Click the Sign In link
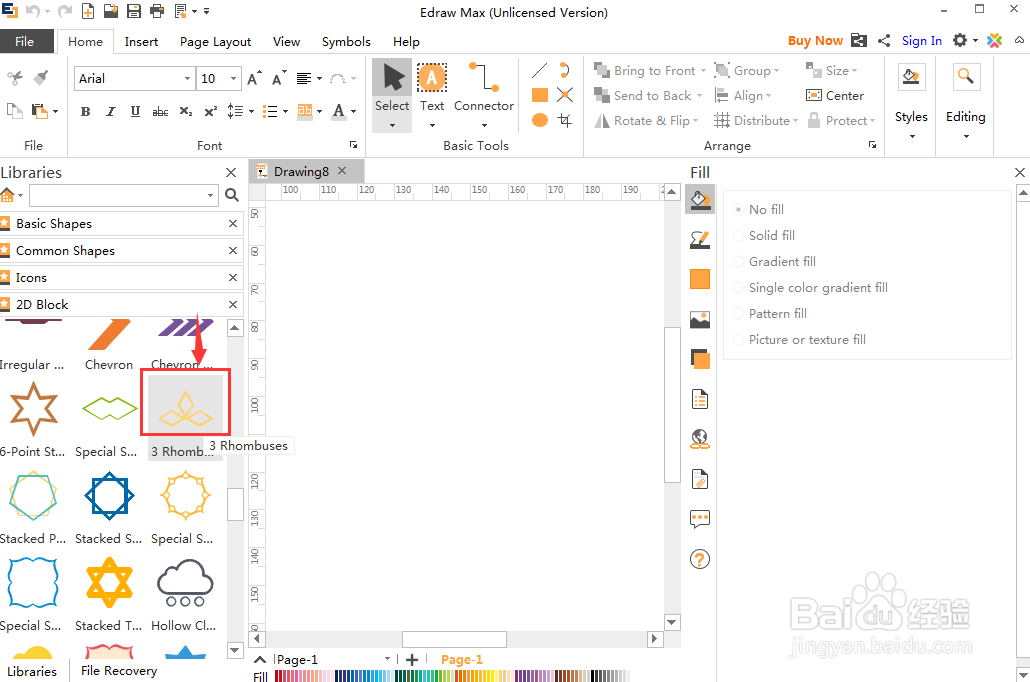The height and width of the screenshot is (682, 1030). pos(922,41)
